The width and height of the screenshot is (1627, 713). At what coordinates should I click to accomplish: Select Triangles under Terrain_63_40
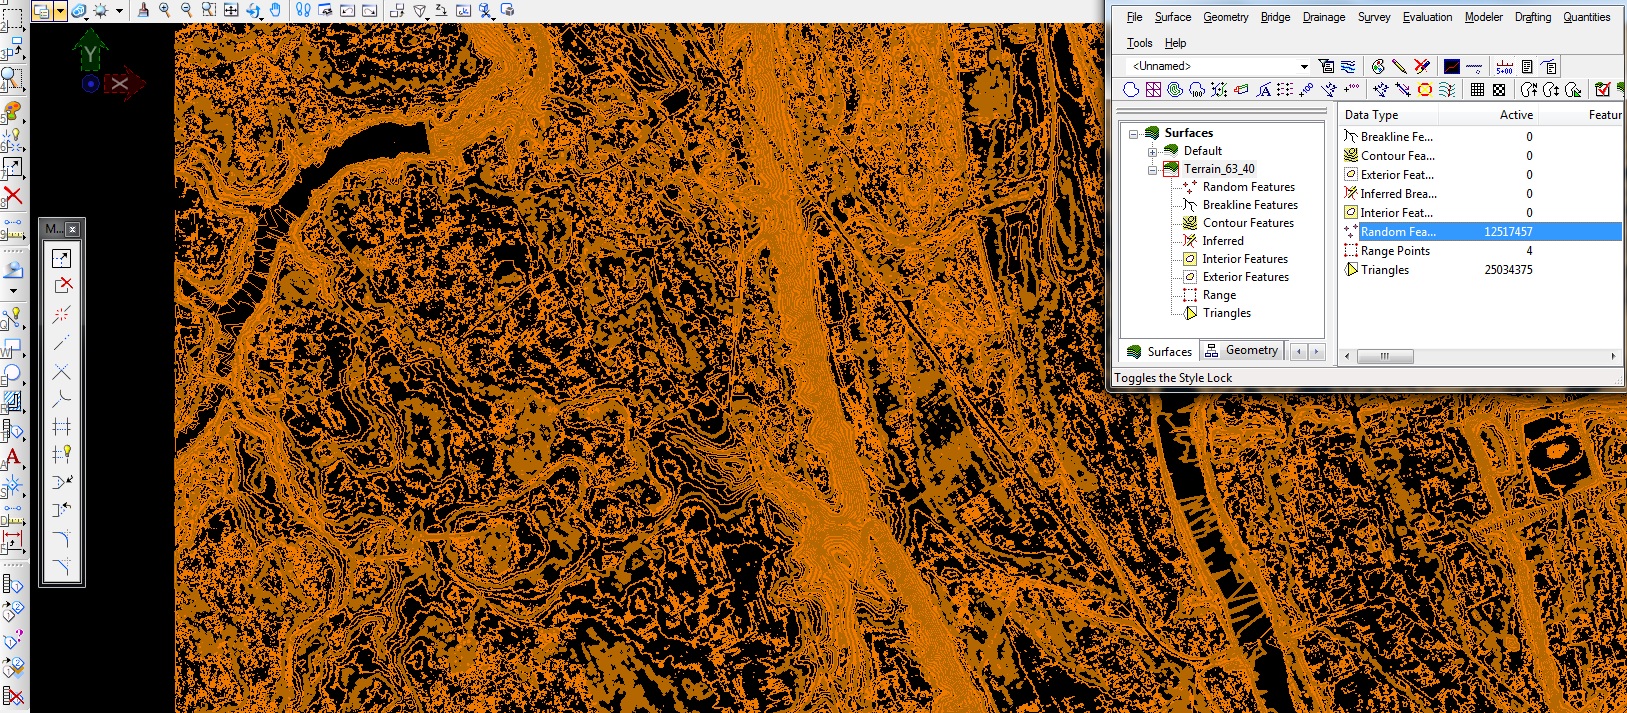[1227, 313]
